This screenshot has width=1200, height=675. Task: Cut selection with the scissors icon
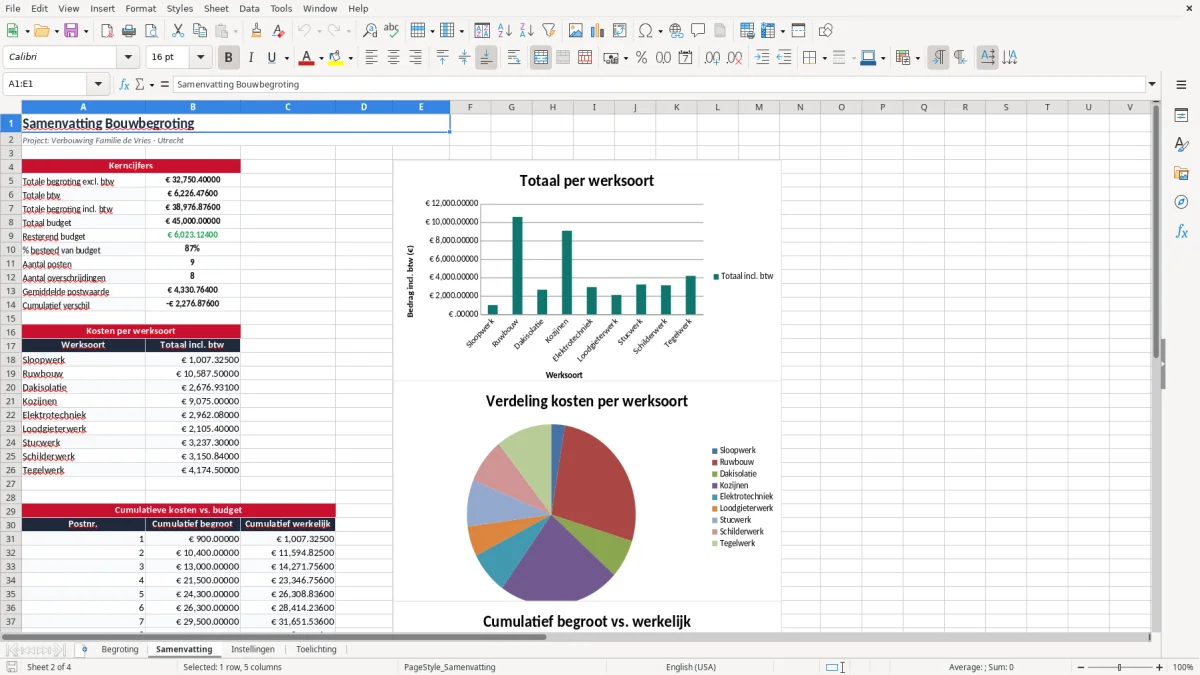pos(178,31)
